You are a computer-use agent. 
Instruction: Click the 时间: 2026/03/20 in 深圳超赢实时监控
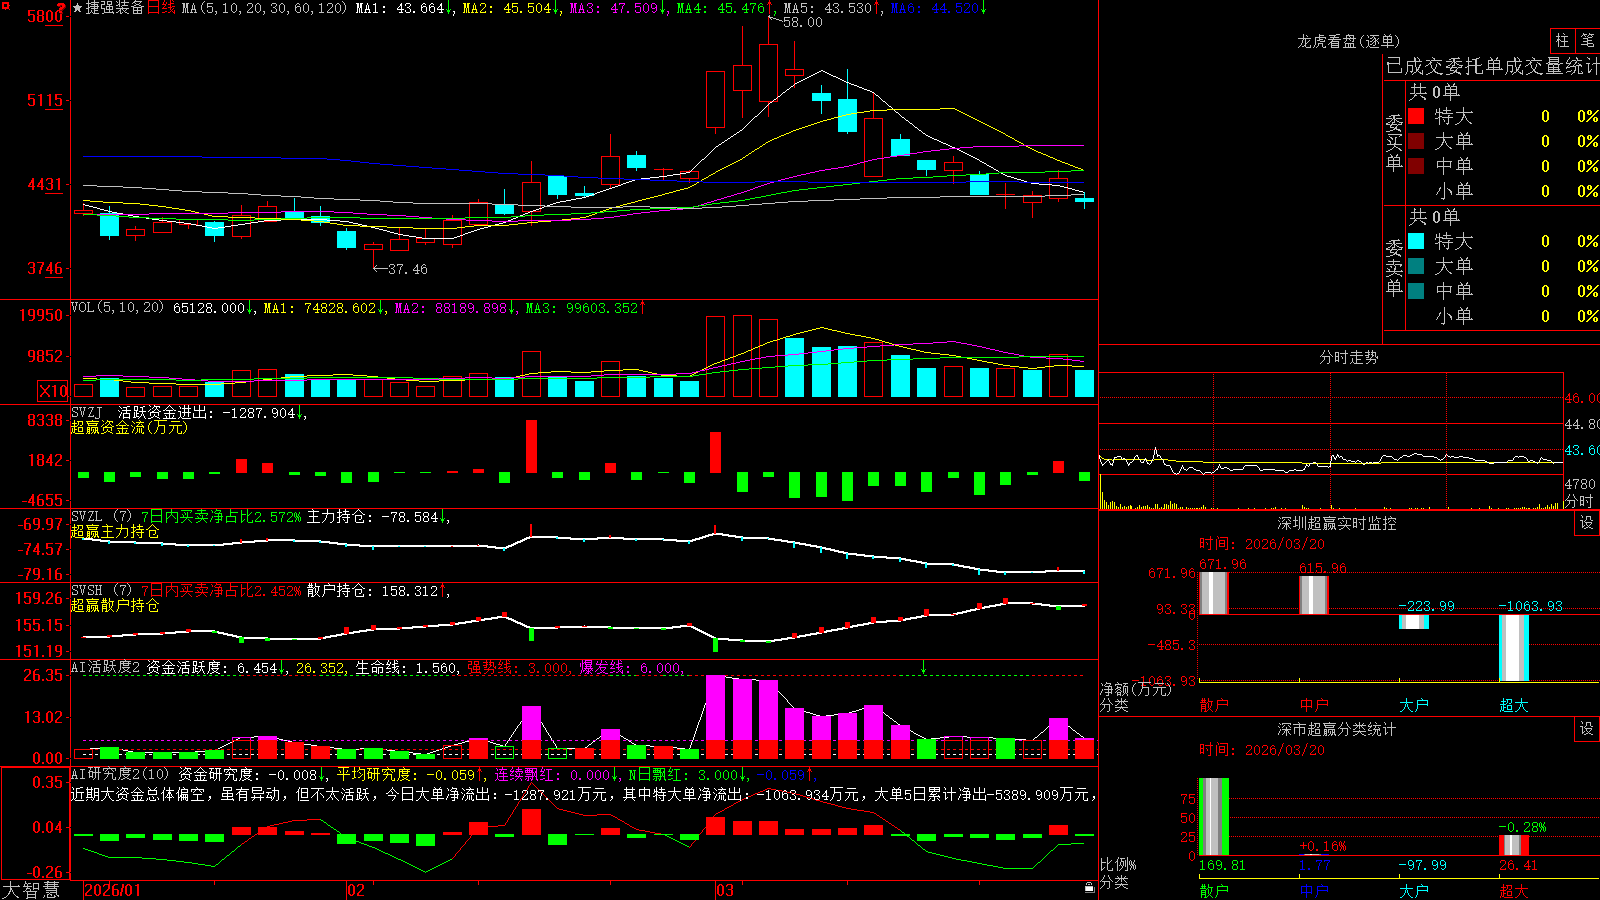coord(1262,544)
